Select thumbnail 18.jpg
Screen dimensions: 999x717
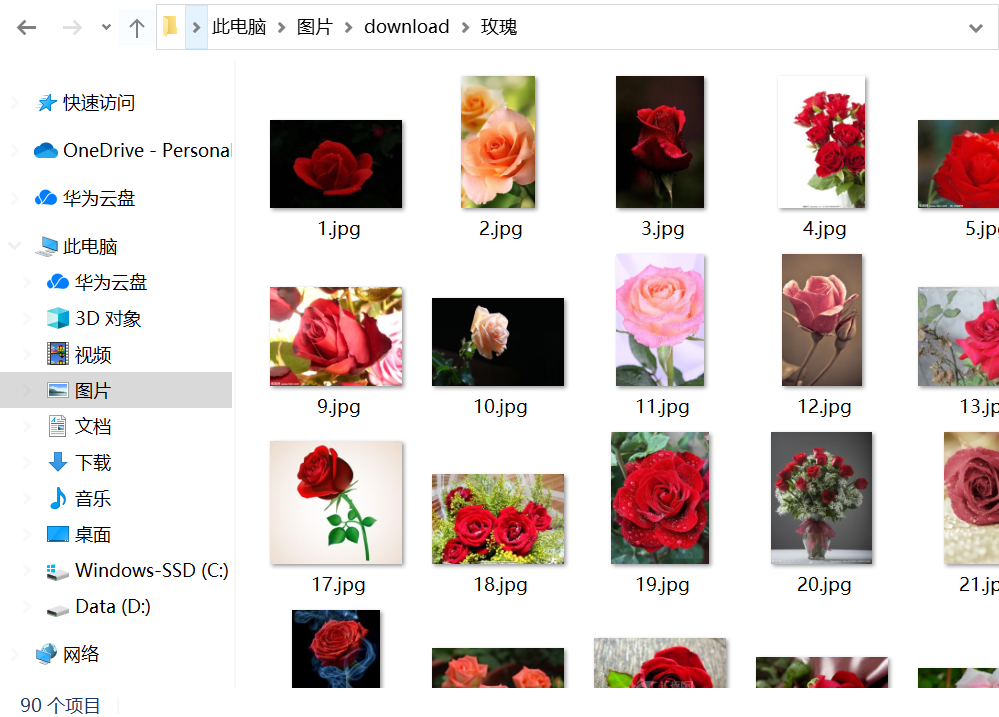click(x=498, y=519)
